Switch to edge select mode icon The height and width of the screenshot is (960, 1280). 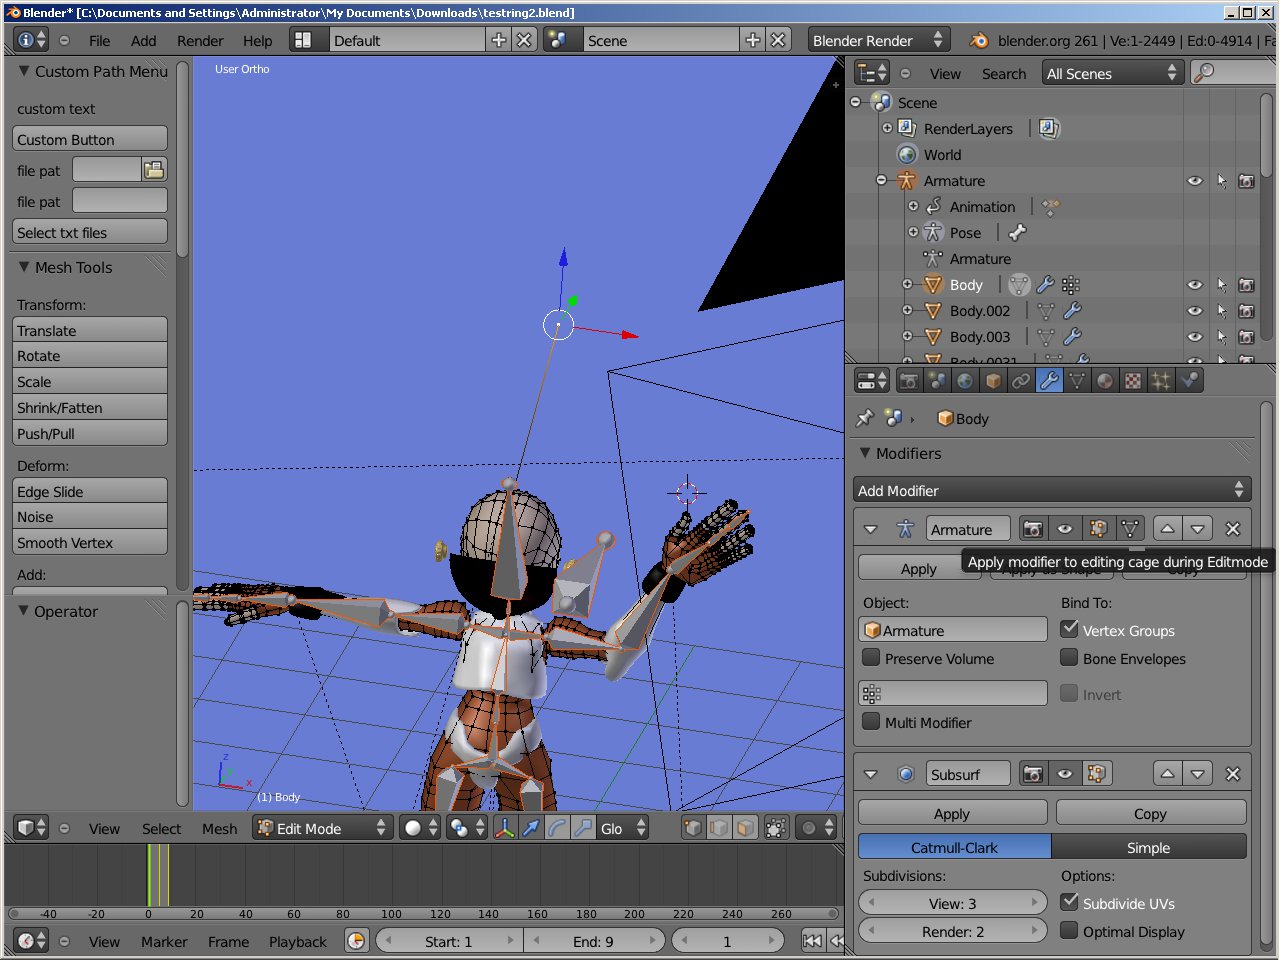pos(719,828)
